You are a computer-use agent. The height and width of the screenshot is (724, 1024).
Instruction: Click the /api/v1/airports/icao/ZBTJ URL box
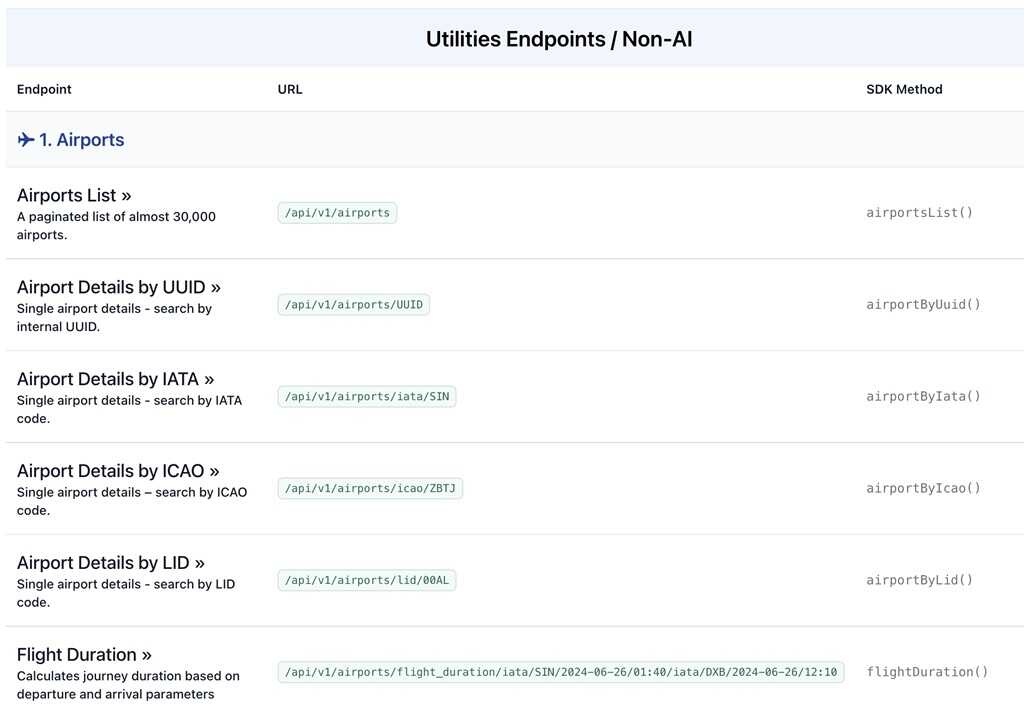pyautogui.click(x=370, y=489)
